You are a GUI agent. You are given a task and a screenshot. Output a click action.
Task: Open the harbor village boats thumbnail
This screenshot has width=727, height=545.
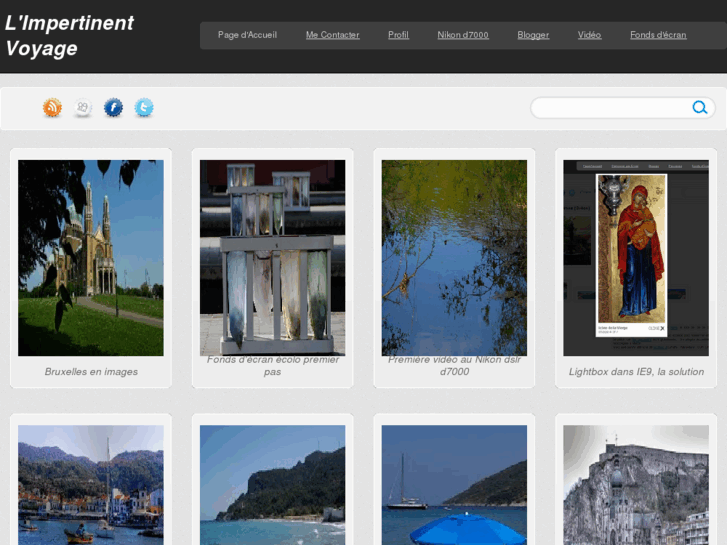(x=91, y=485)
